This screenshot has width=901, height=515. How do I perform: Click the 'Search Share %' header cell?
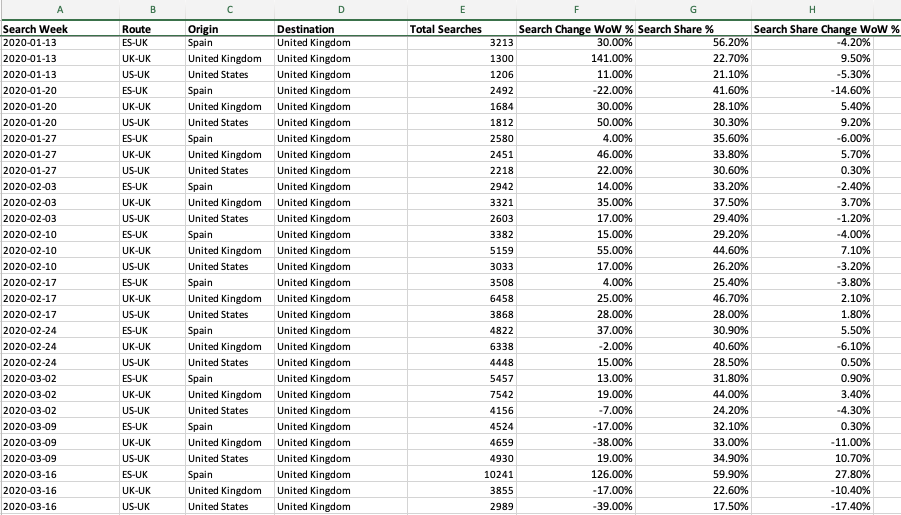(693, 29)
